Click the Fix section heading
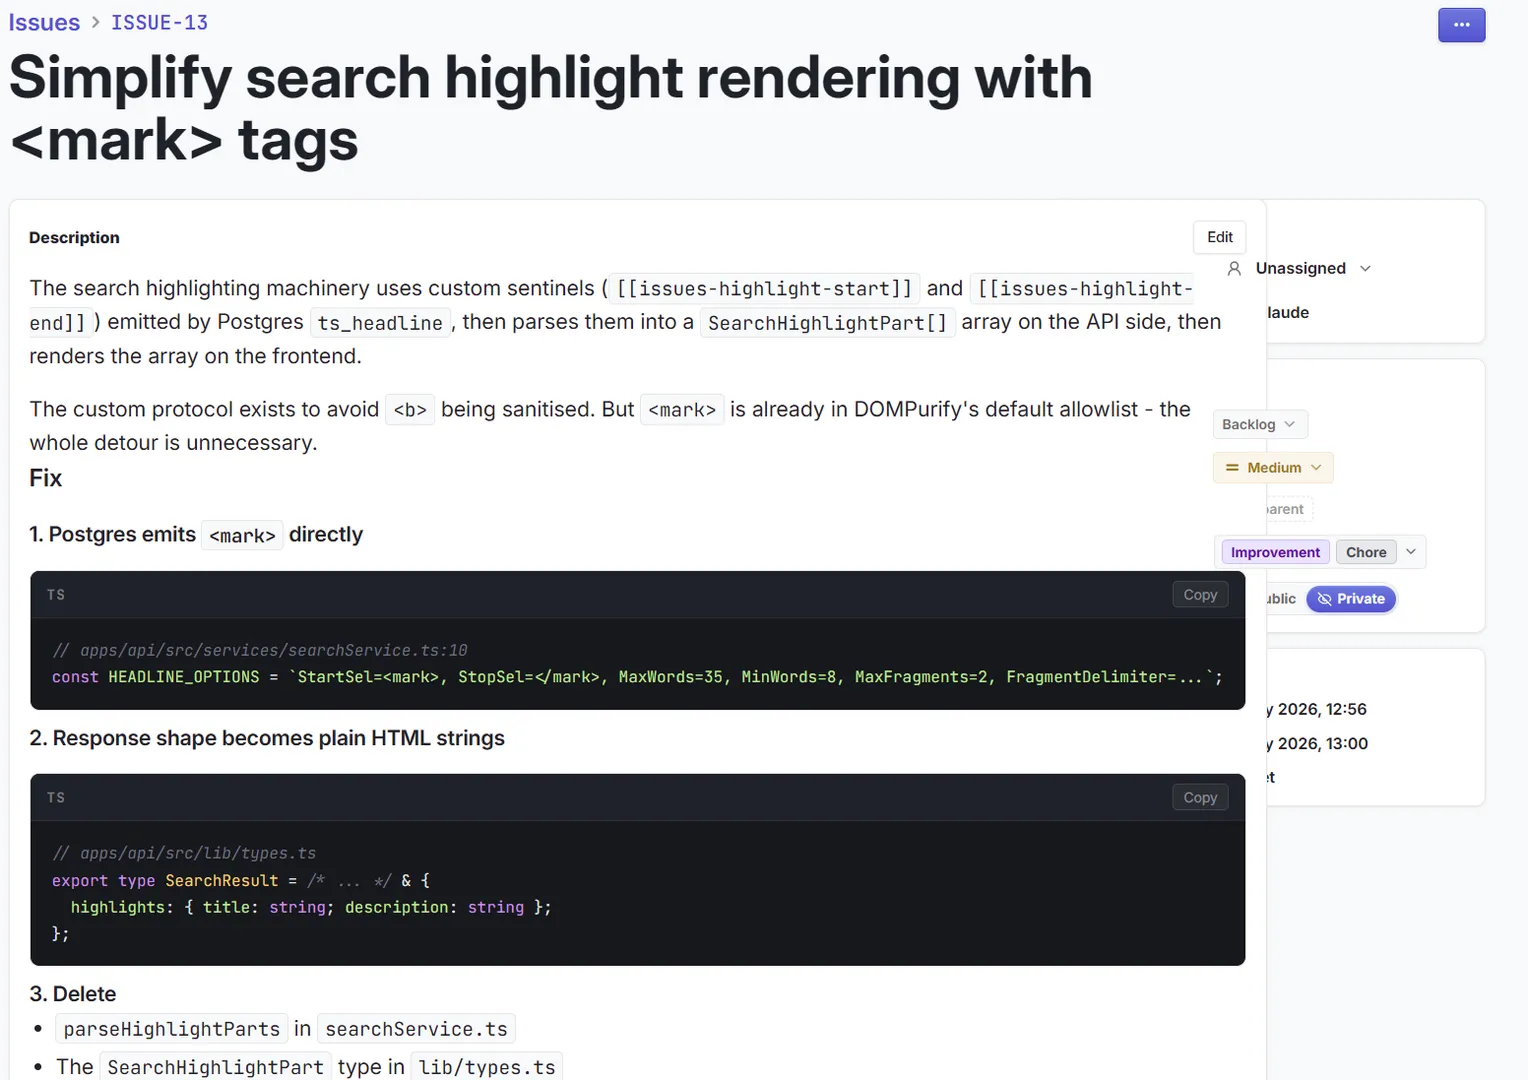This screenshot has width=1528, height=1080. [x=46, y=478]
